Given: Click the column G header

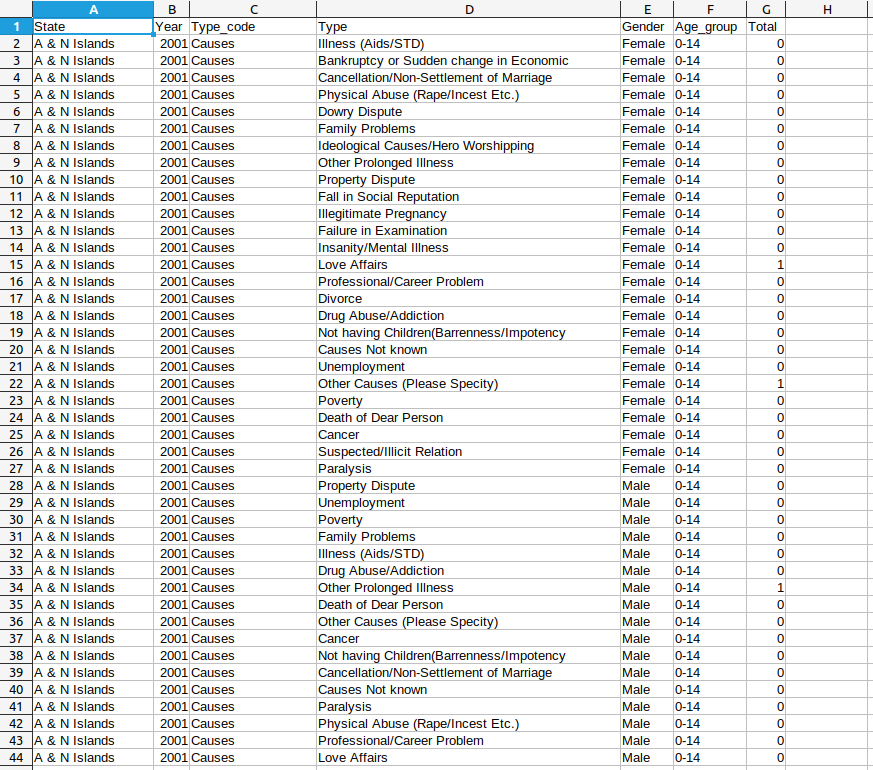Looking at the screenshot, I should pyautogui.click(x=765, y=9).
